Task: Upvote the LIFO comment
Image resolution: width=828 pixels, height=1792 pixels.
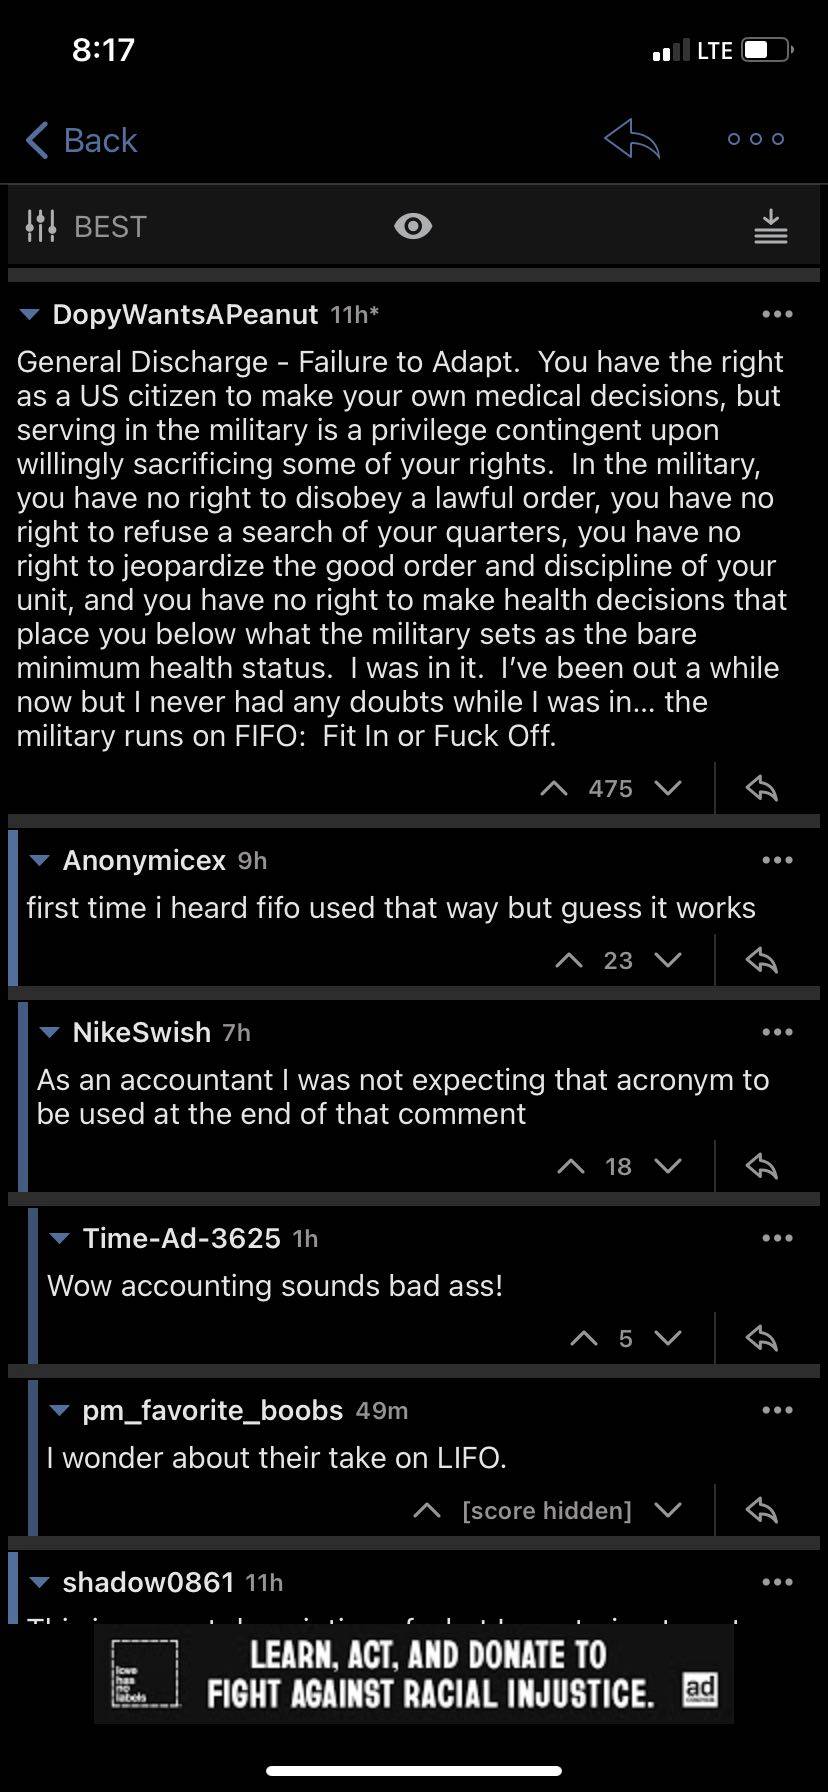Action: coord(427,1510)
